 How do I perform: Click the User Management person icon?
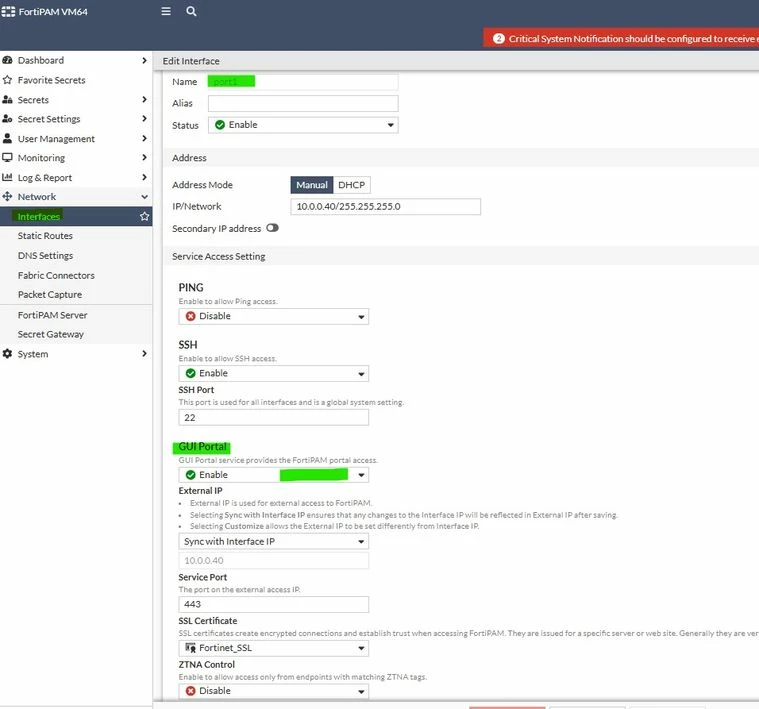pos(7,138)
